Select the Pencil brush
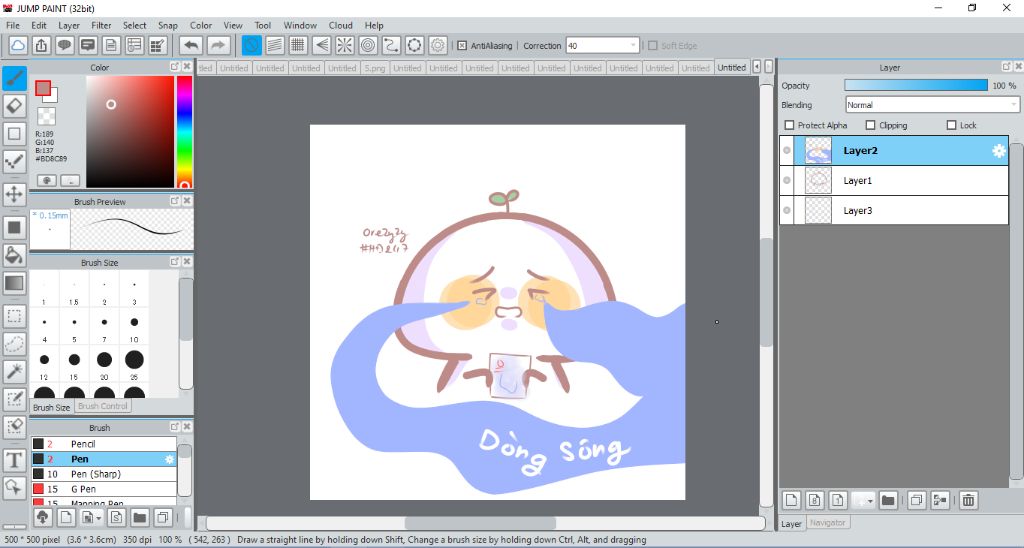The image size is (1024, 548). point(103,444)
